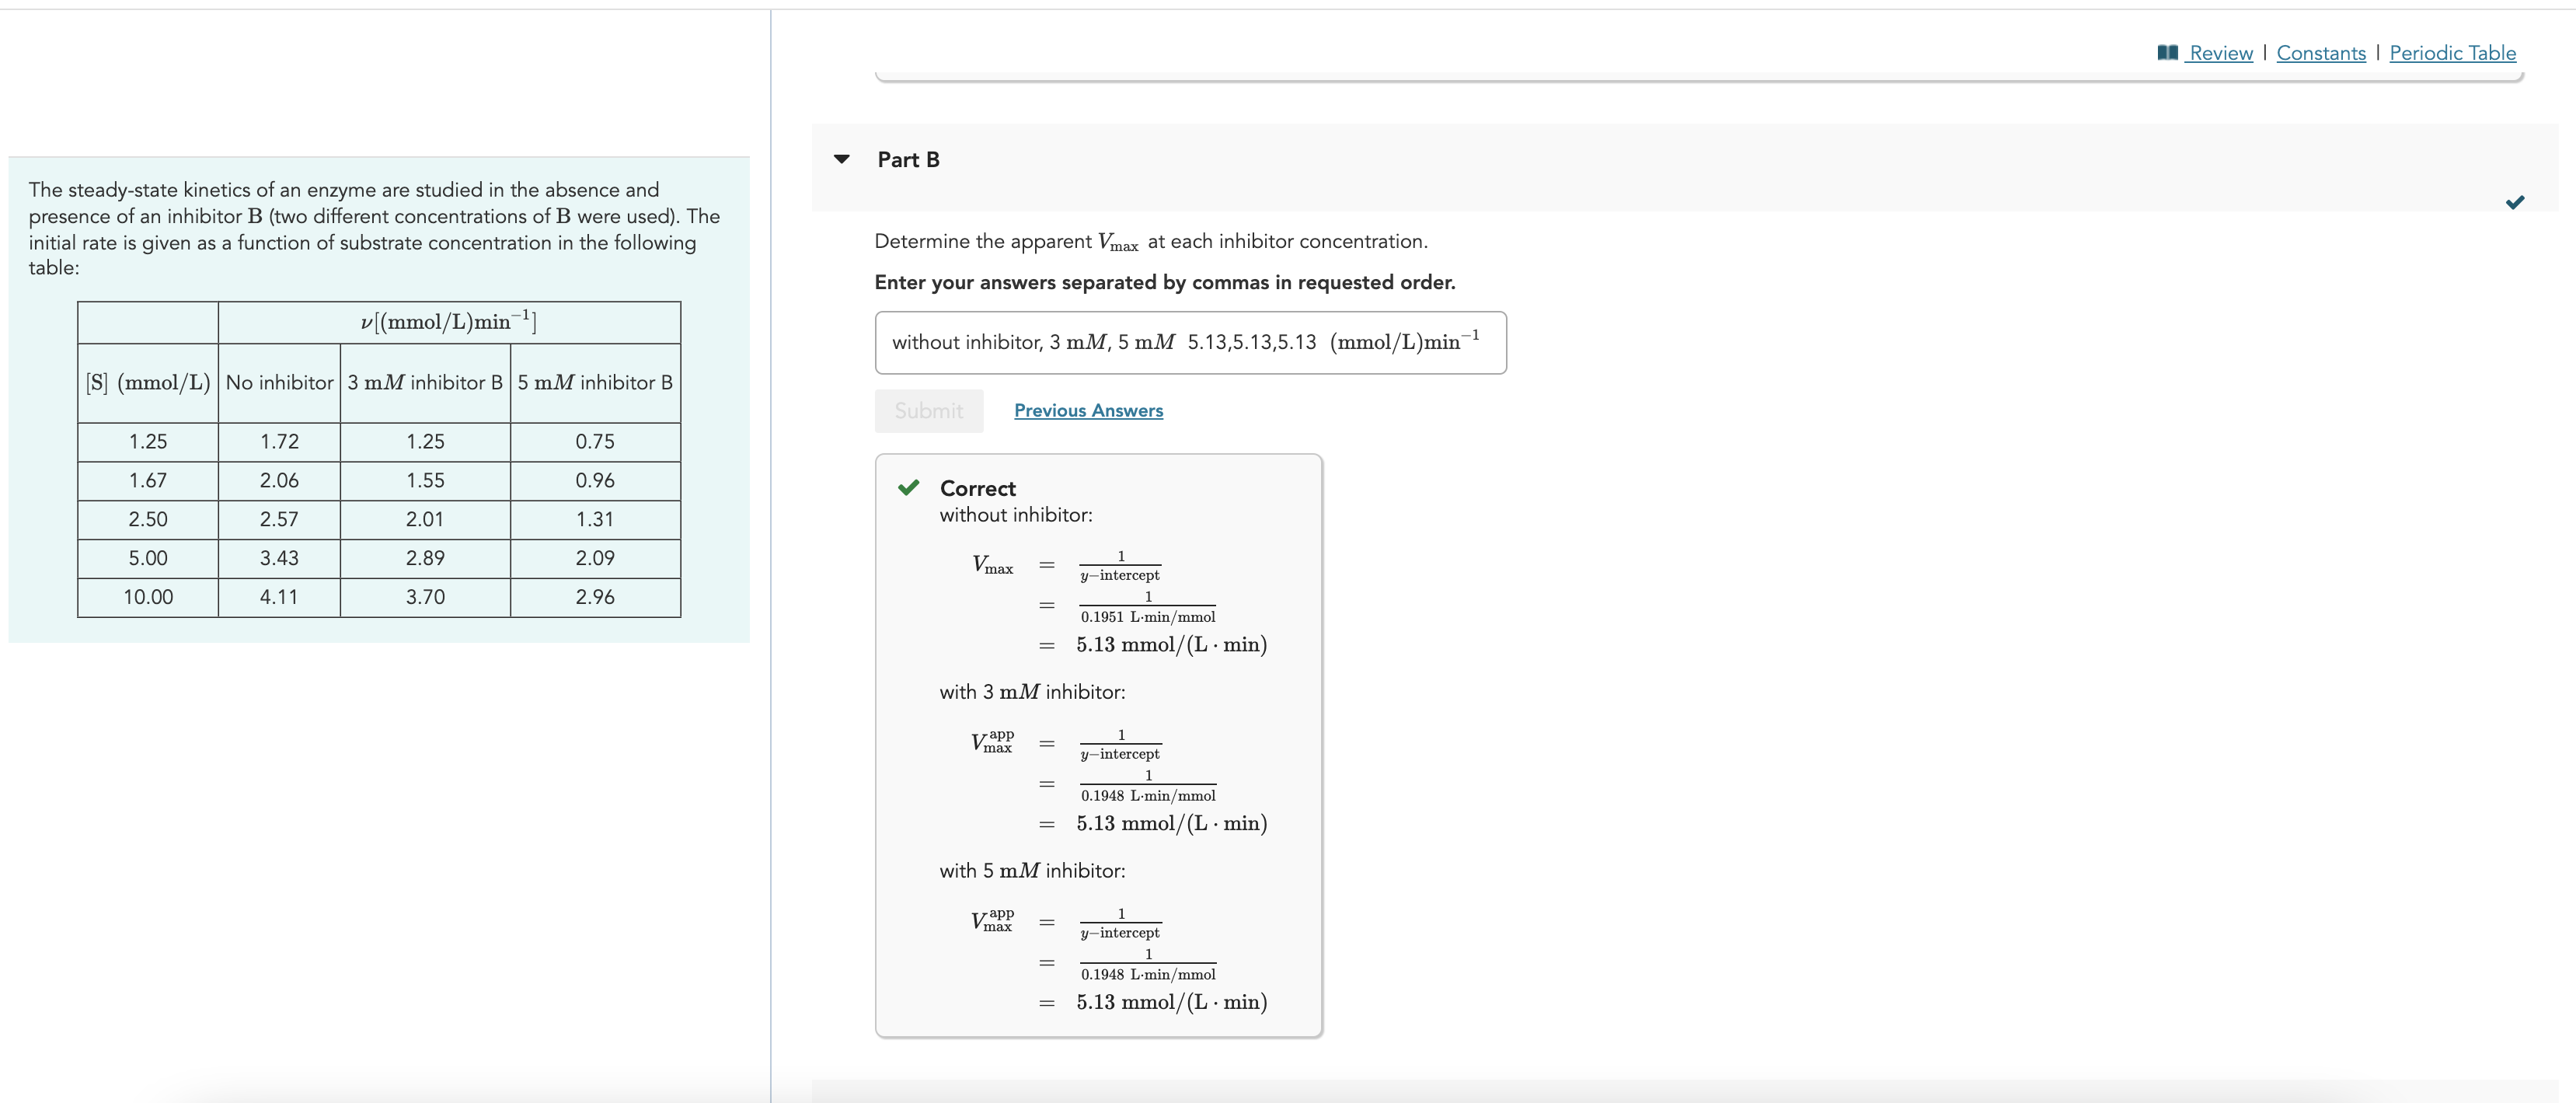
Task: Click the 0.75 rate value cell
Action: coord(595,442)
